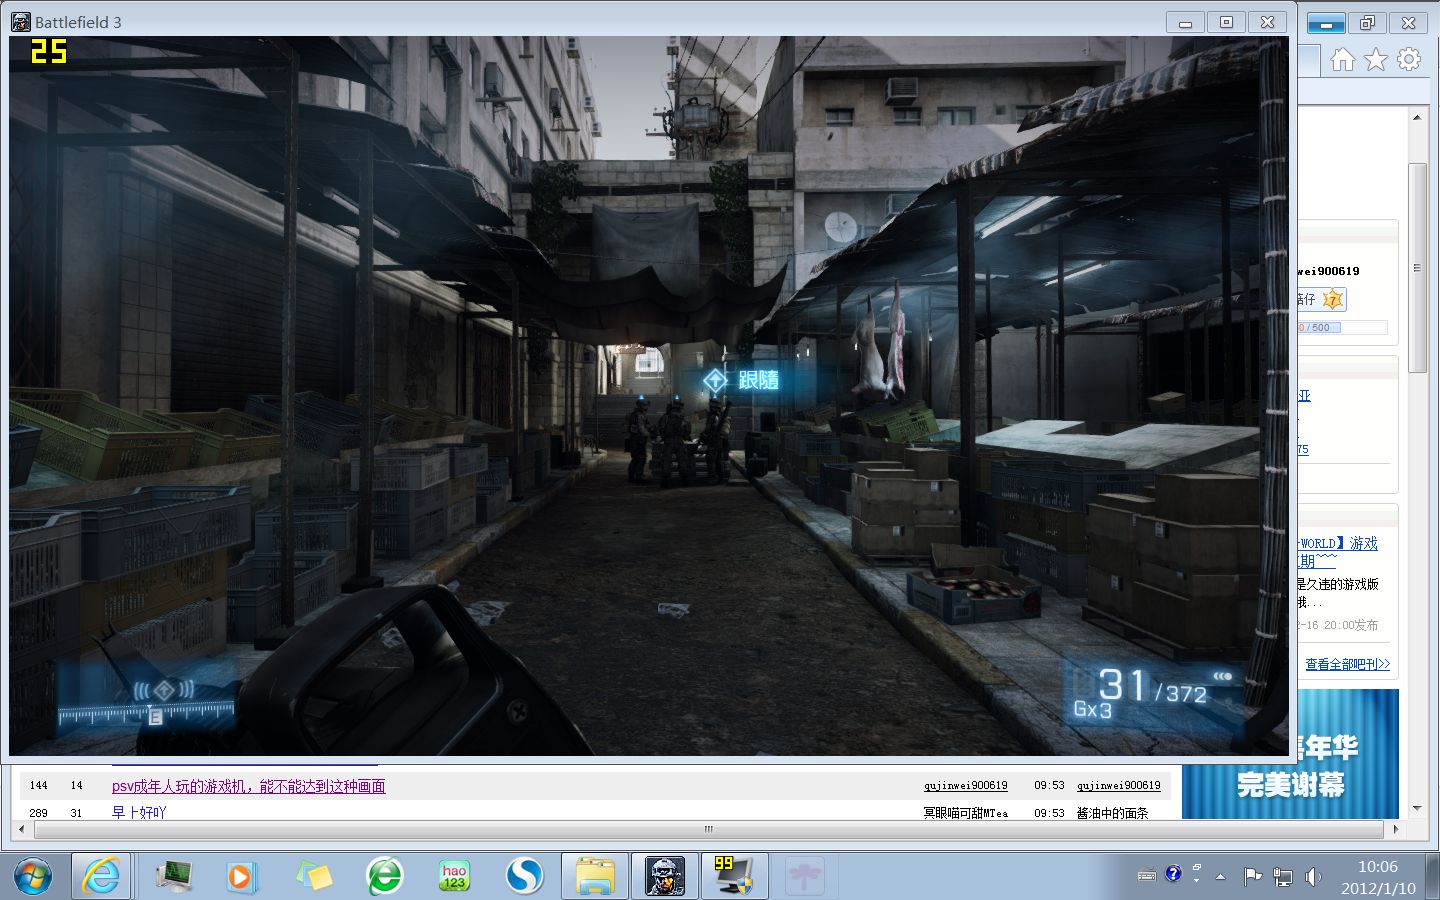Open the Sogou browser taskbar icon
This screenshot has width=1440, height=900.
pyautogui.click(x=524, y=877)
